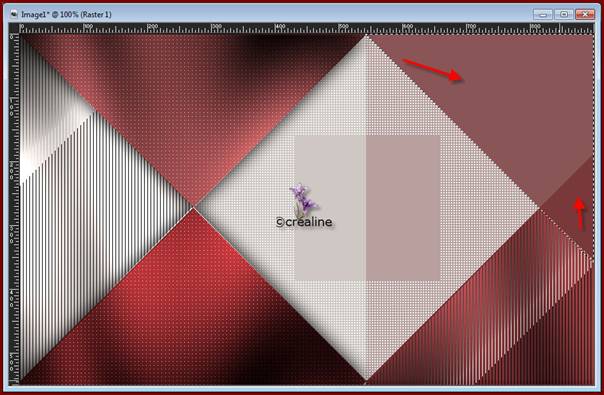Click the mauve pink rectangle in diamond
The height and width of the screenshot is (395, 604).
pos(403,208)
